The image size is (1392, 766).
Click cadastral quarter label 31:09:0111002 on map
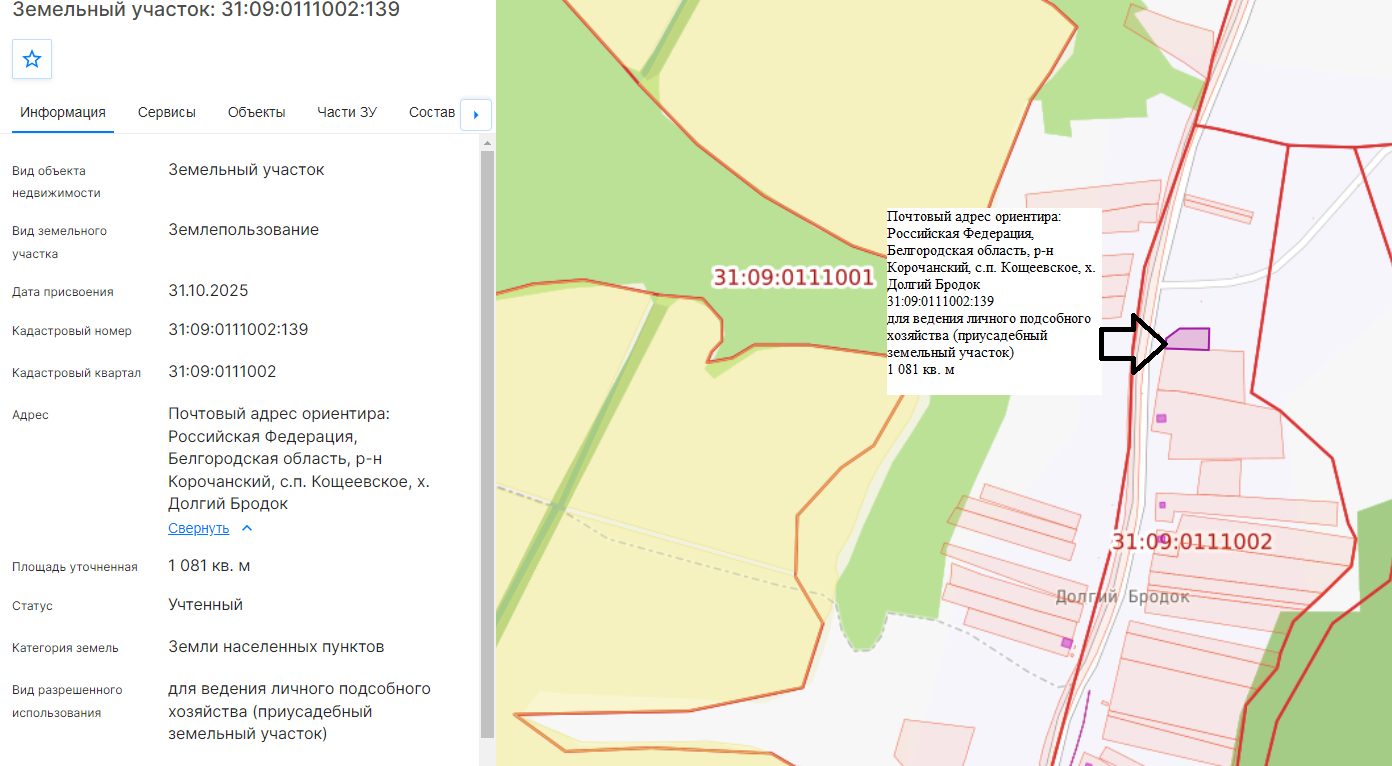click(1192, 542)
